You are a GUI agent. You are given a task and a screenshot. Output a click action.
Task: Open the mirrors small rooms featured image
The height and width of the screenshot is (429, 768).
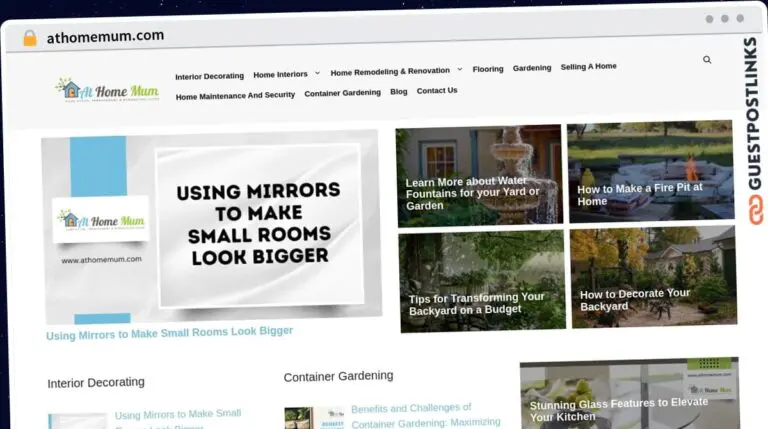(x=211, y=227)
